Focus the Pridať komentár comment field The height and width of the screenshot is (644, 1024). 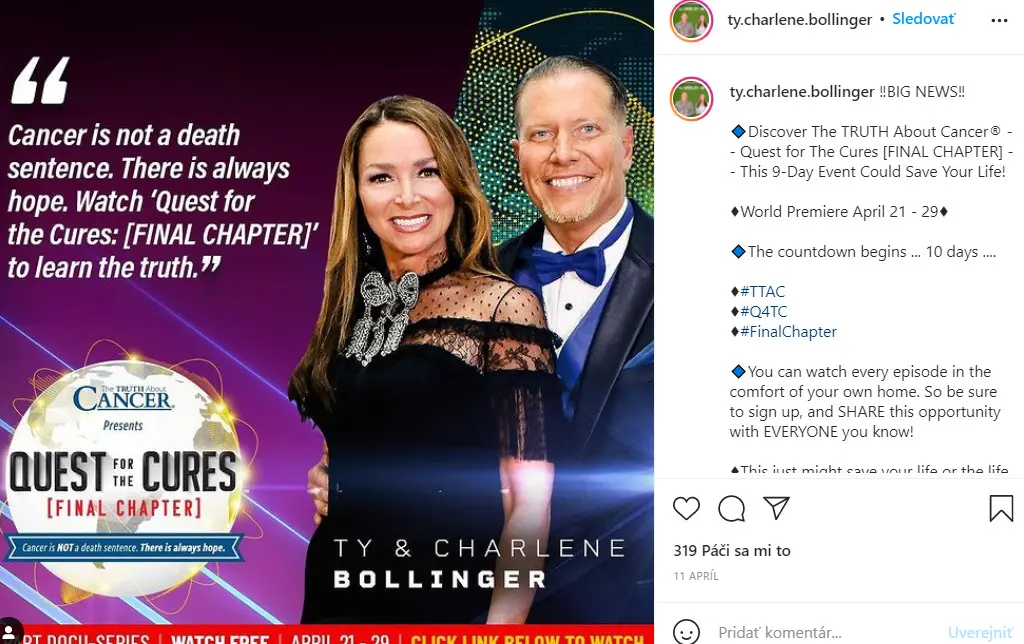(x=827, y=632)
